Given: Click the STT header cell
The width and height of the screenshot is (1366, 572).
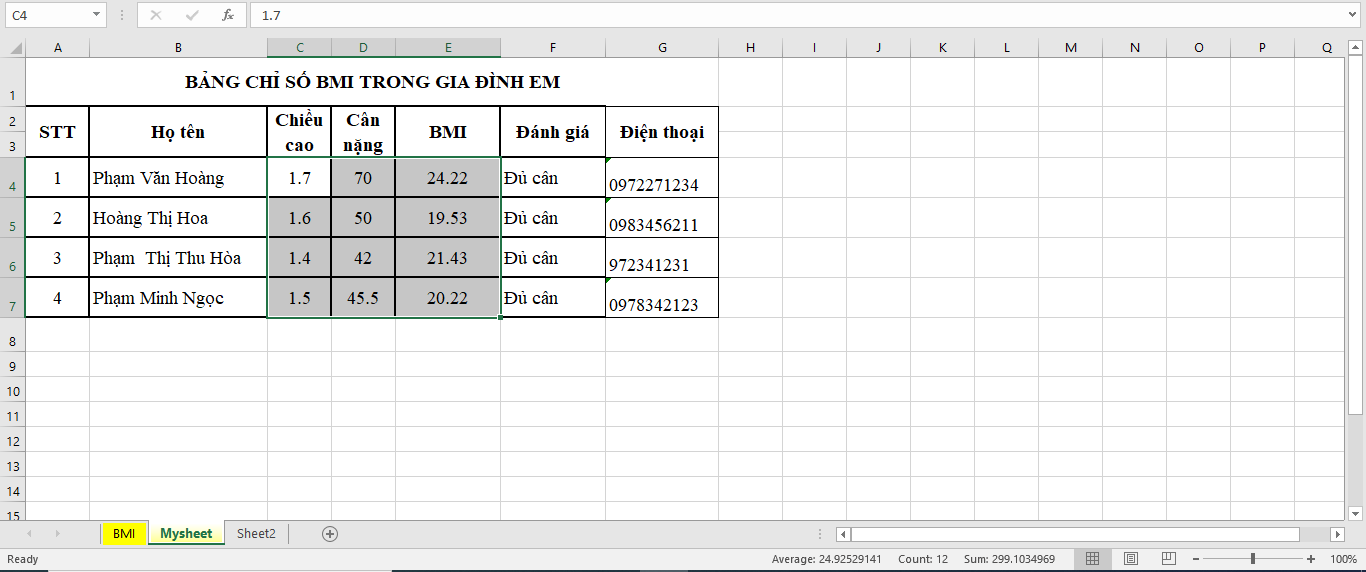Looking at the screenshot, I should pyautogui.click(x=57, y=132).
